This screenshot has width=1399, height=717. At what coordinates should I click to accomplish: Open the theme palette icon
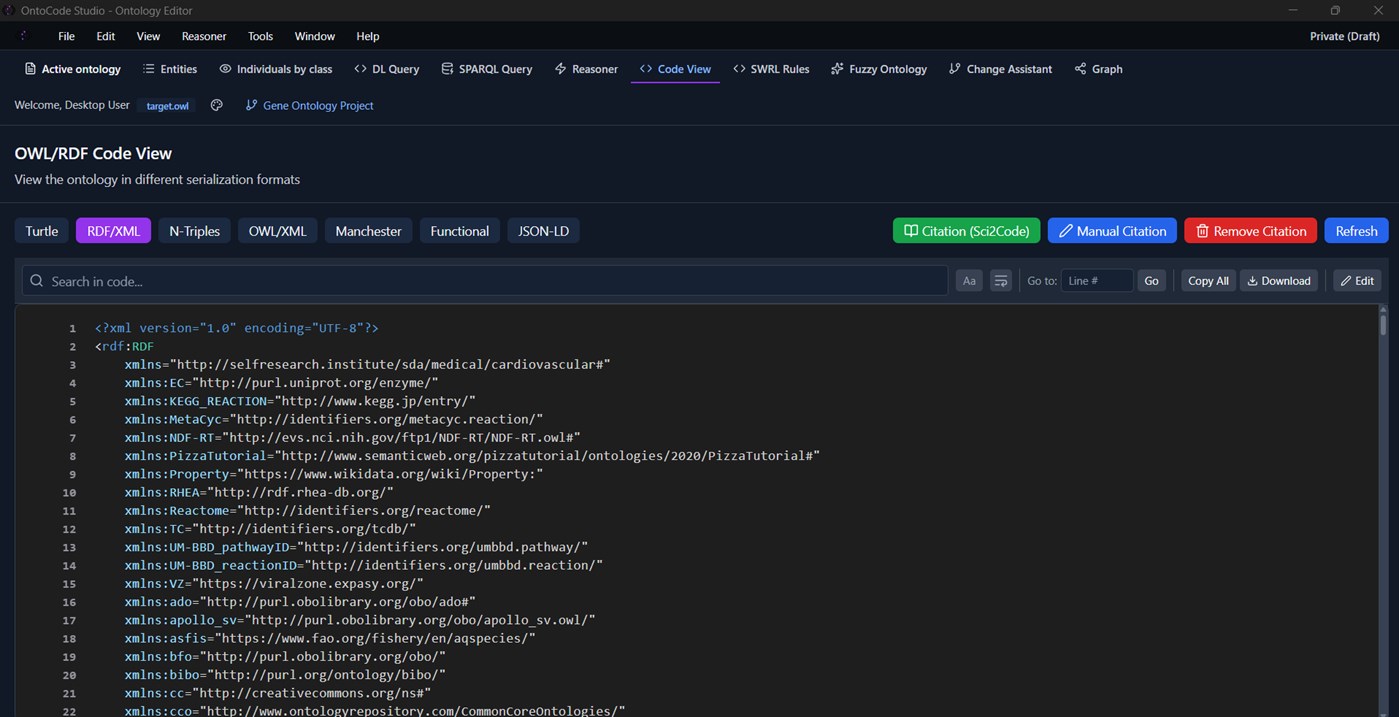pyautogui.click(x=216, y=105)
